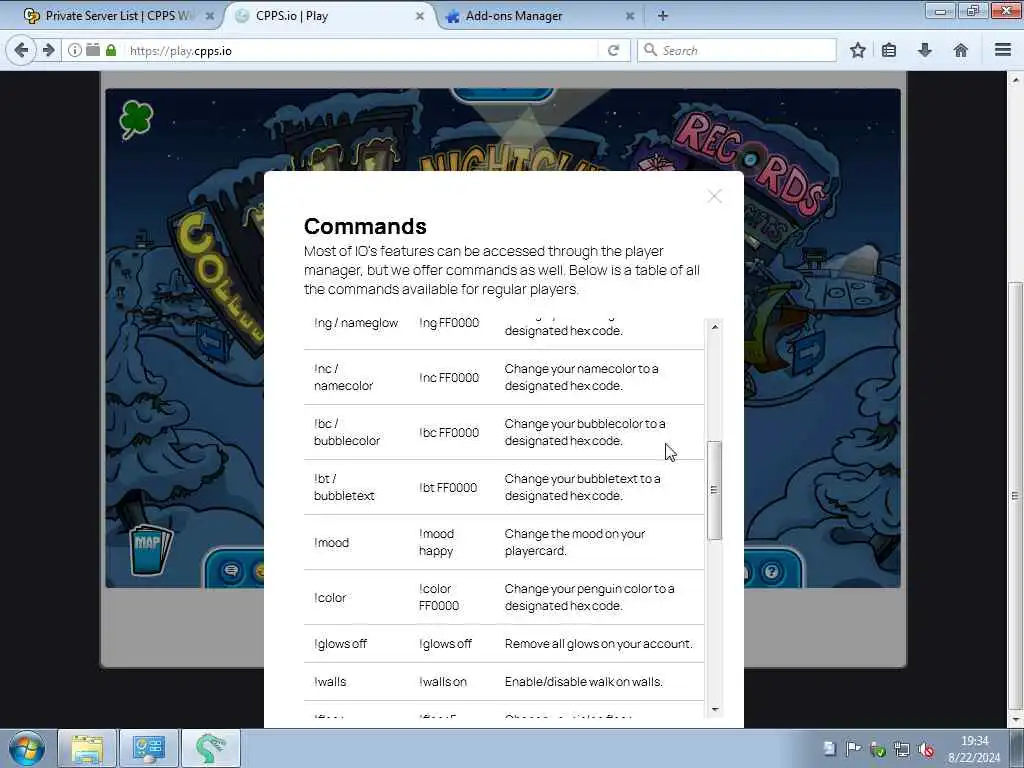Select the CPPS.io Play tab
Image resolution: width=1024 pixels, height=768 pixels.
coord(330,16)
